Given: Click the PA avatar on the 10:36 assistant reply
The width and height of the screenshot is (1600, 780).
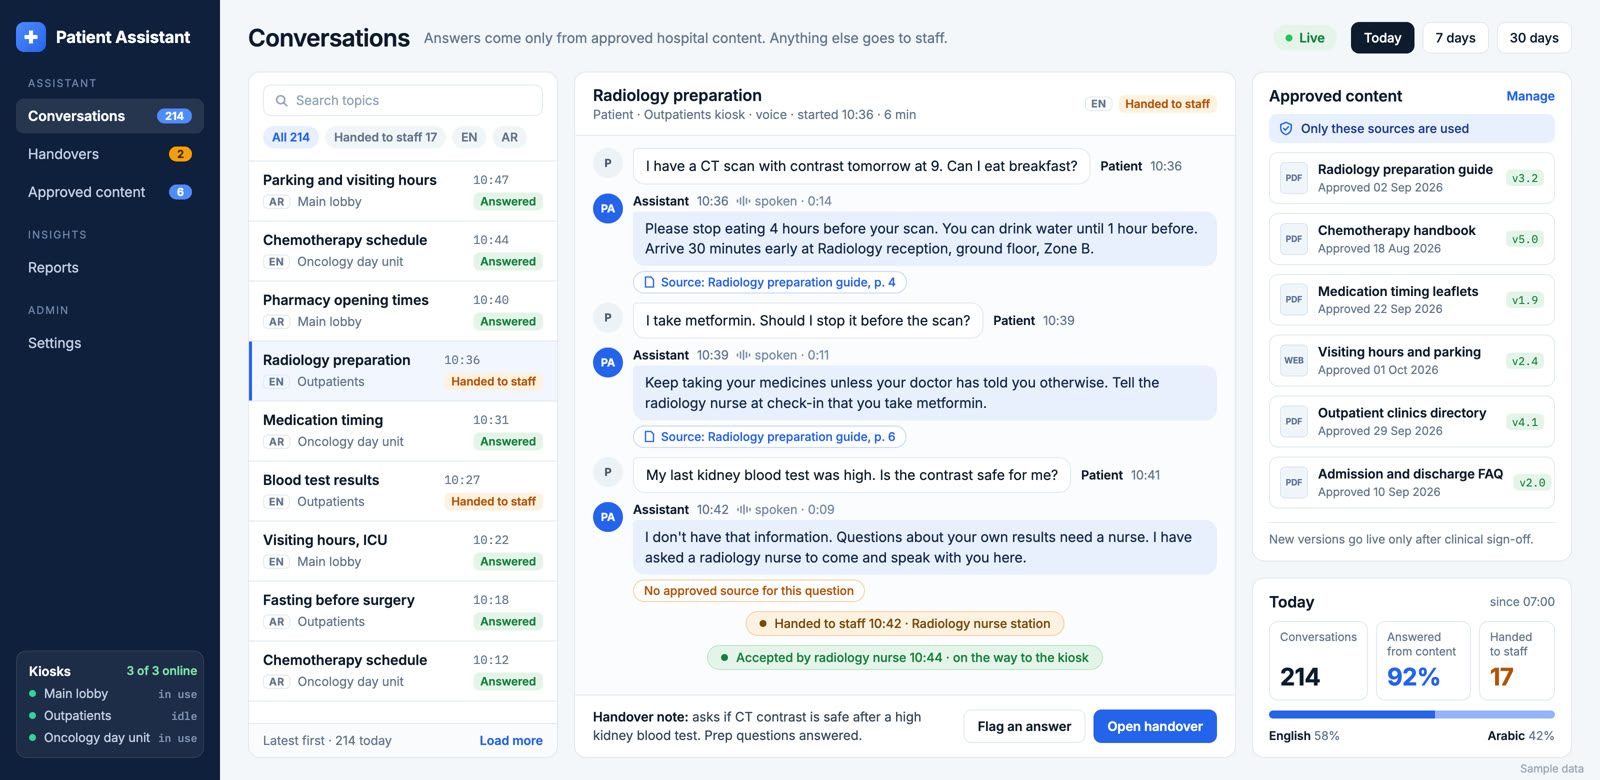Looking at the screenshot, I should (x=608, y=209).
